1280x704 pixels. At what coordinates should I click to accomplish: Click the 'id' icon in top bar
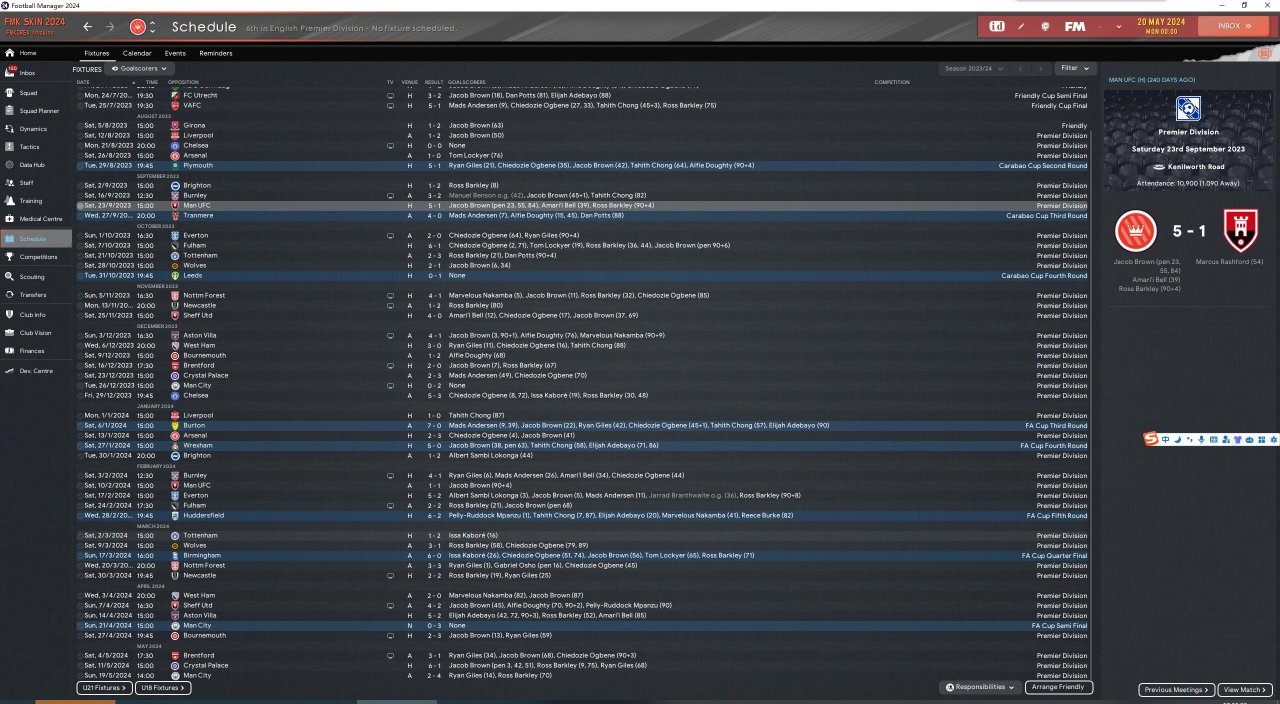tap(997, 26)
